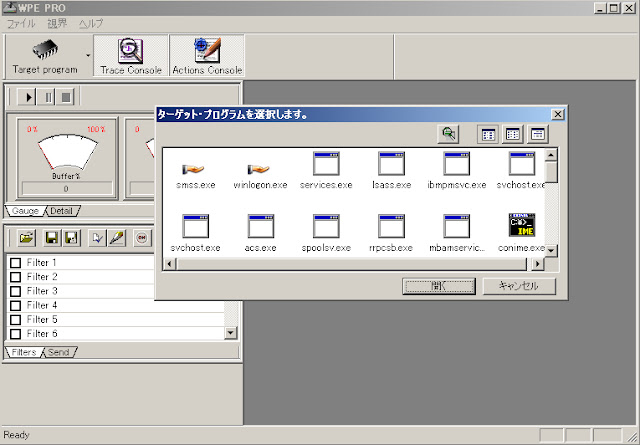The width and height of the screenshot is (640, 445).
Task: Switch dialog to first view mode icon
Action: [488, 134]
